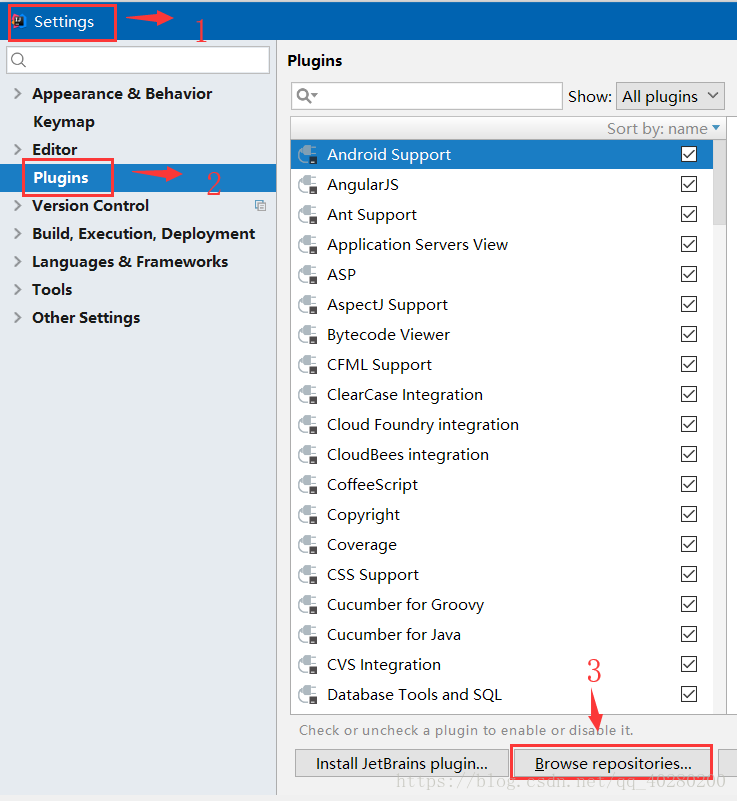Uncheck the Cucumber for Groovy plugin
Image resolution: width=737 pixels, height=801 pixels.
pyautogui.click(x=688, y=604)
